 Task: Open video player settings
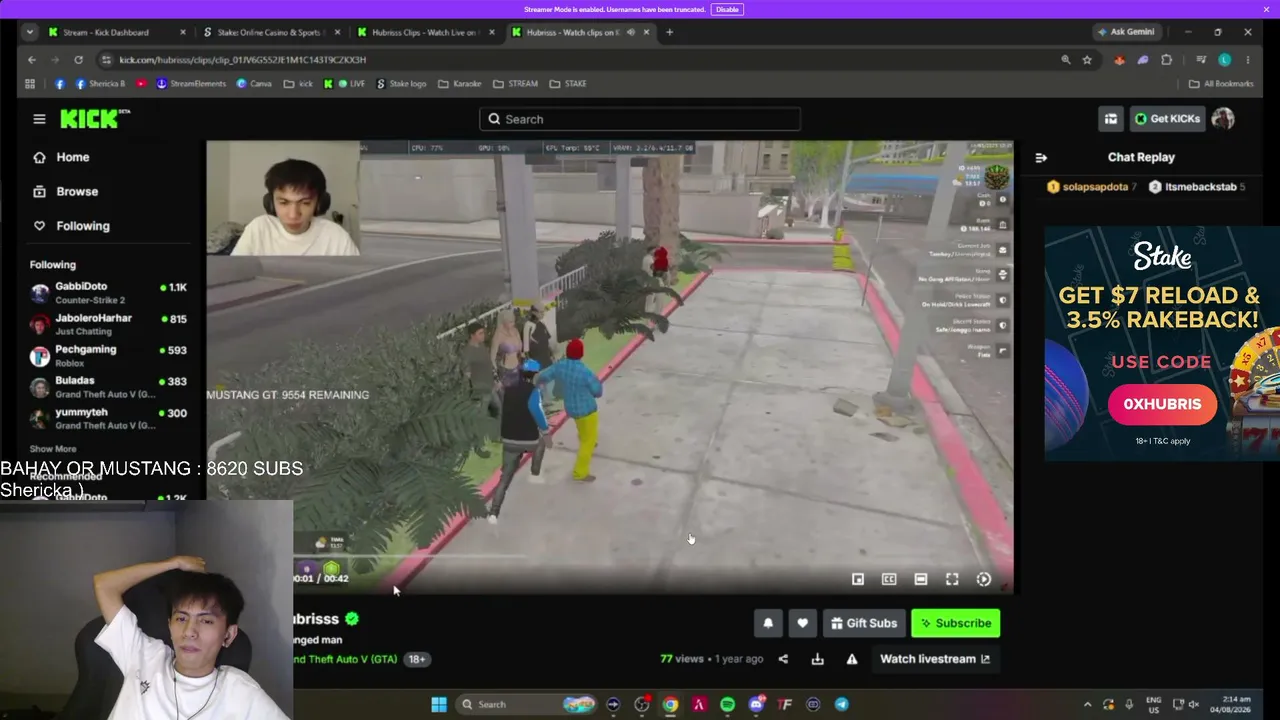click(983, 579)
